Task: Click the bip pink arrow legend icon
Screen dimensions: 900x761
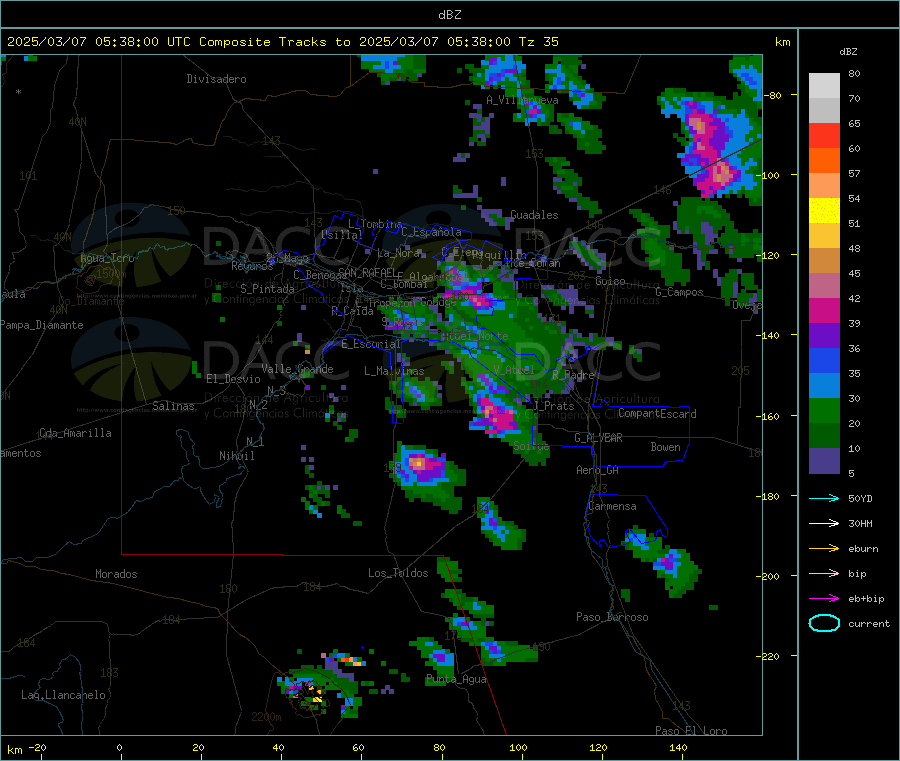Action: click(x=824, y=573)
